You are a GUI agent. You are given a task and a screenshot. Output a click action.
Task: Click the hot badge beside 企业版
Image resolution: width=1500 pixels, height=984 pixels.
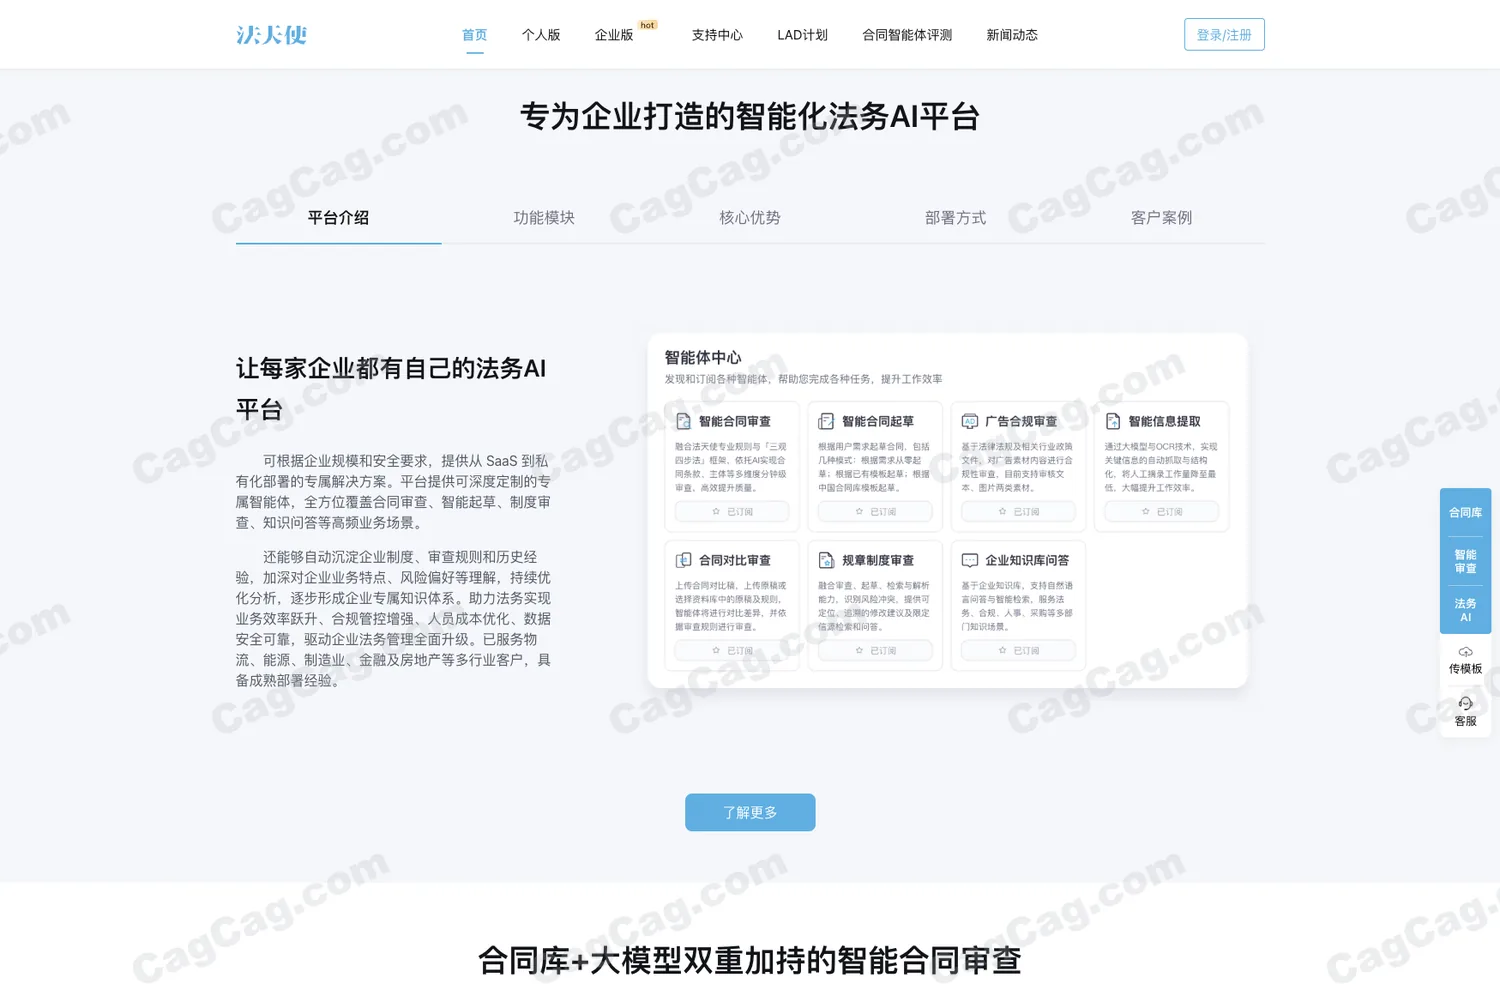point(648,25)
